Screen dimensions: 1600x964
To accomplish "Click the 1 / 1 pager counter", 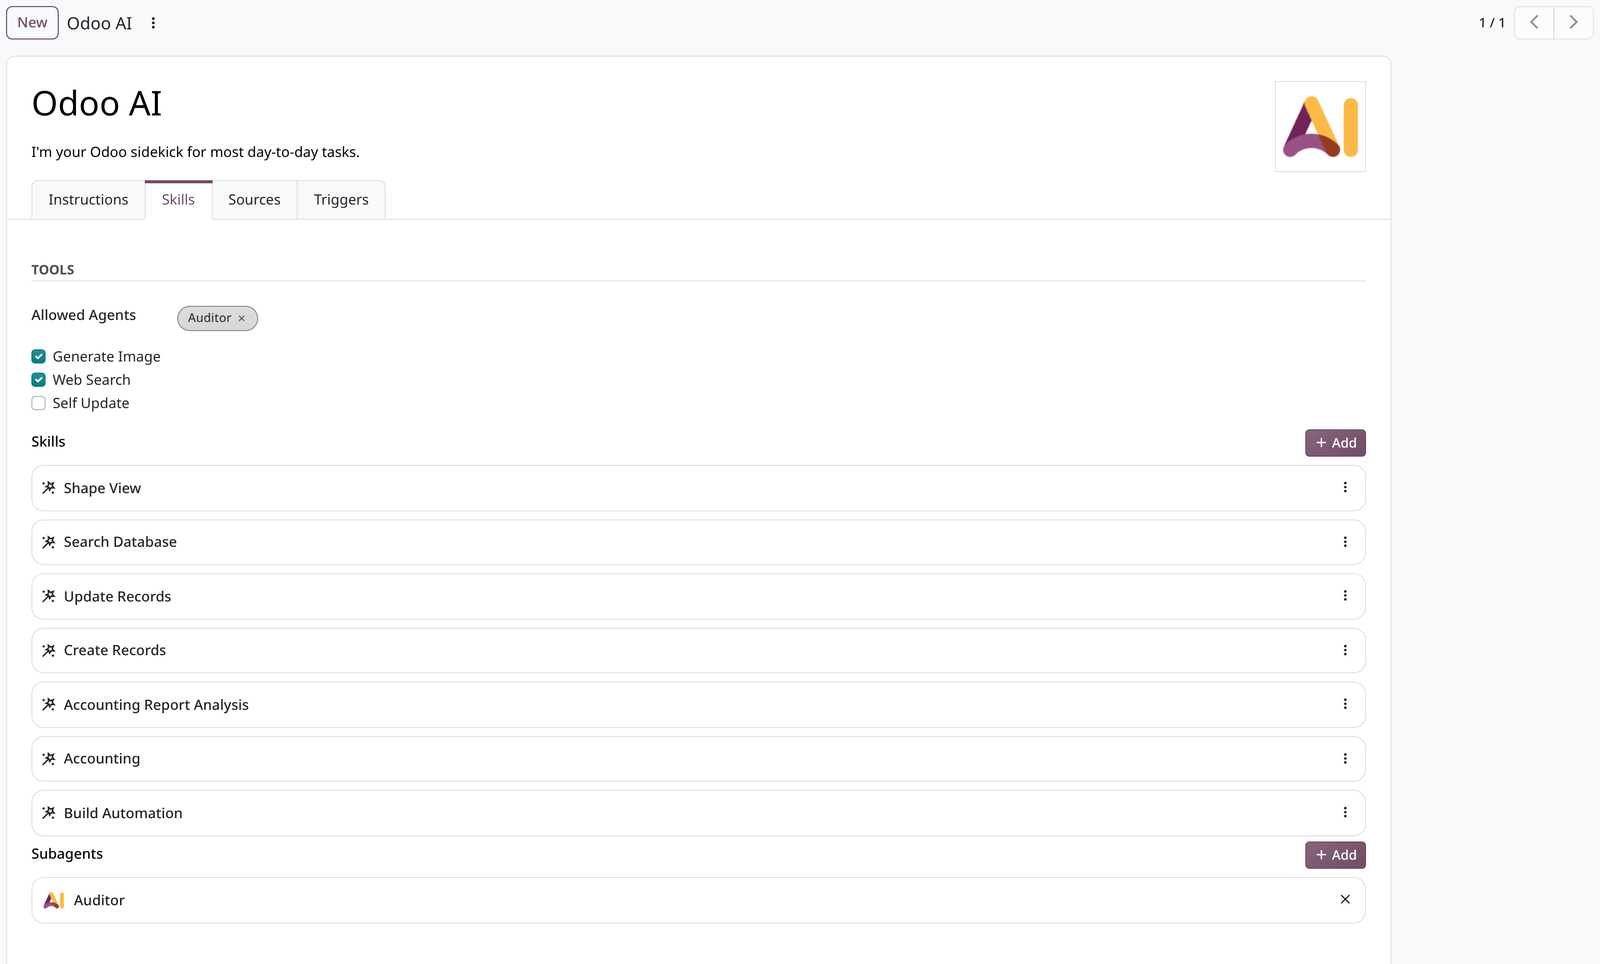I will point(1492,23).
